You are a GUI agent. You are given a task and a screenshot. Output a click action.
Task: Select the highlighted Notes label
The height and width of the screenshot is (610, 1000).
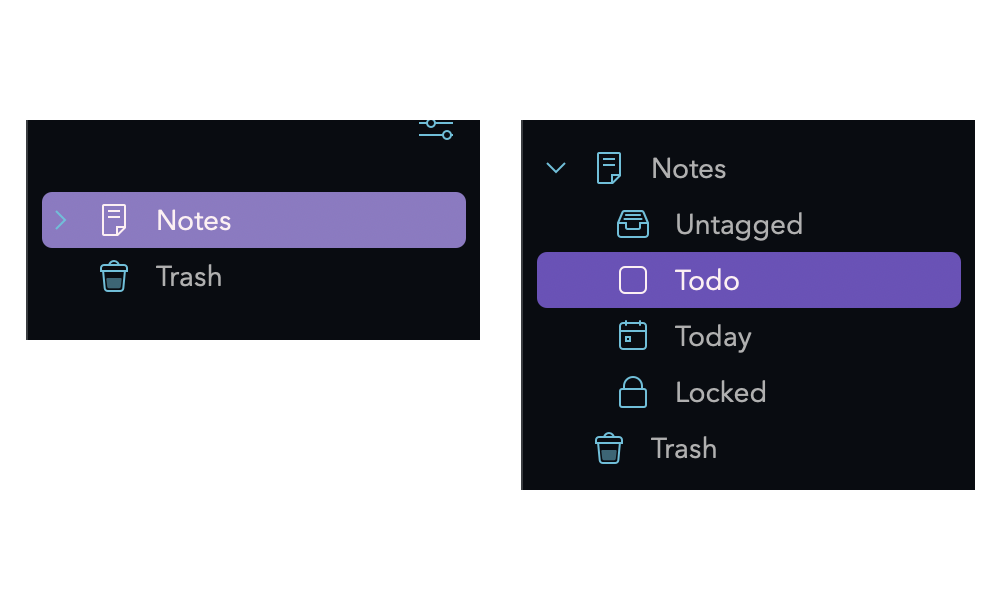tap(194, 221)
